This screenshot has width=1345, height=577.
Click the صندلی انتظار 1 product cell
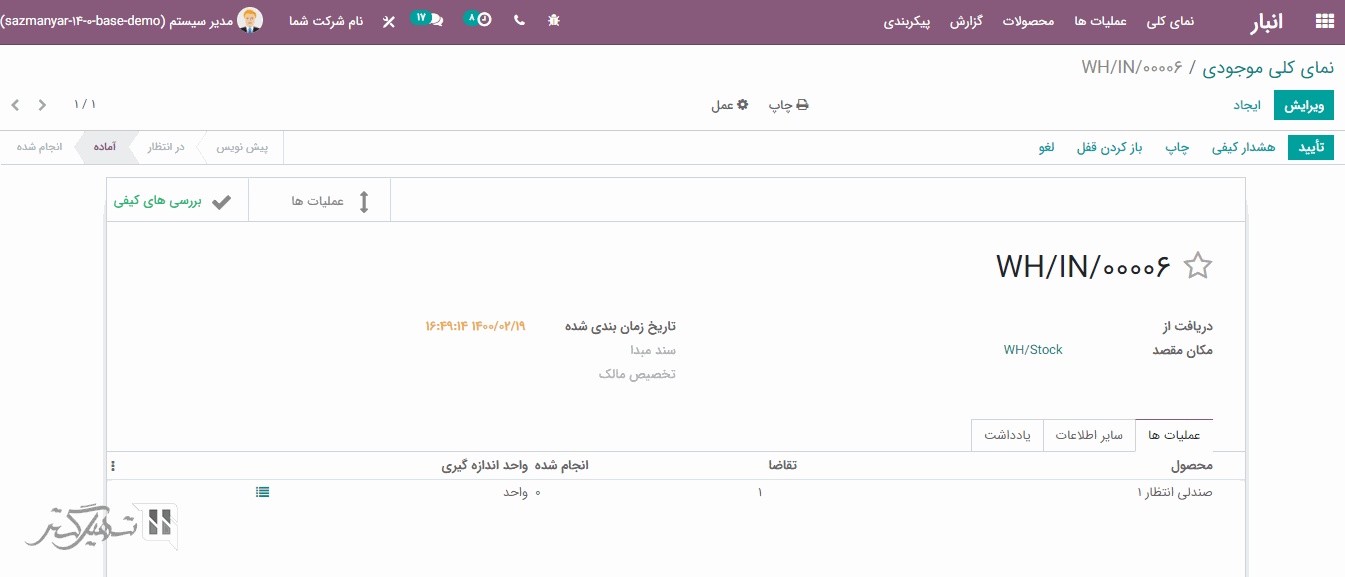click(1175, 492)
